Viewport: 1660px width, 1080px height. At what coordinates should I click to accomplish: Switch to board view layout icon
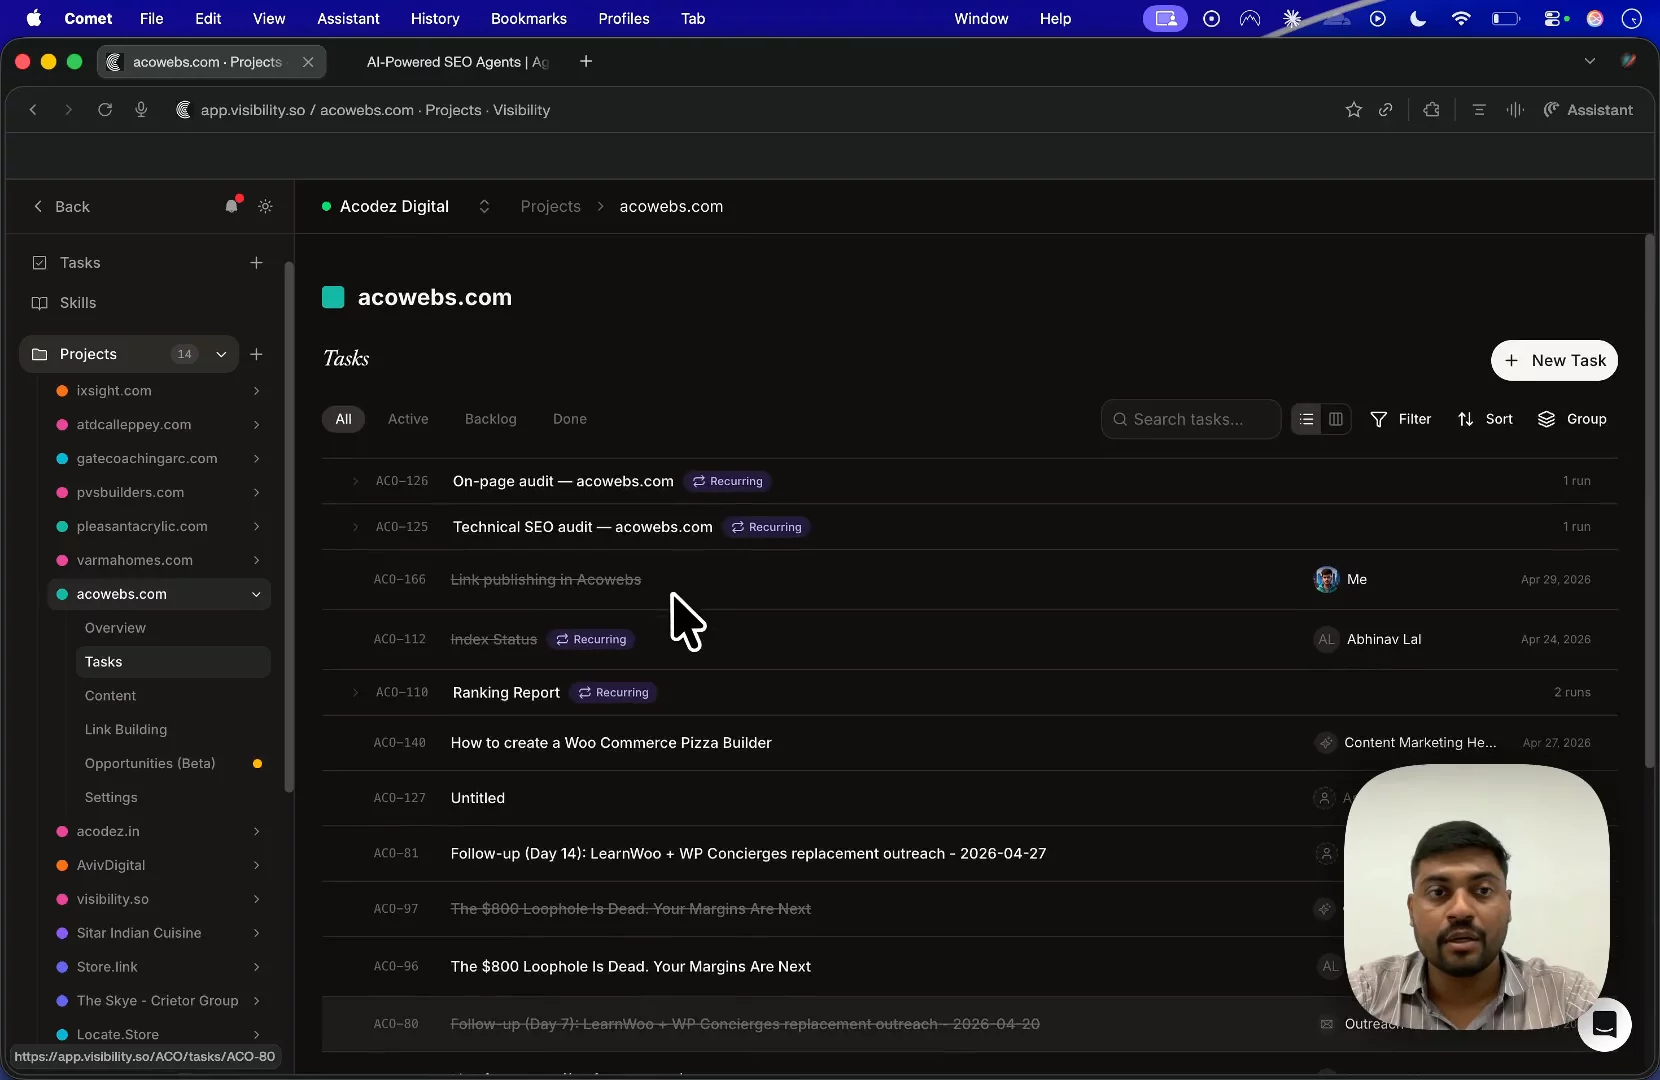[x=1336, y=419]
